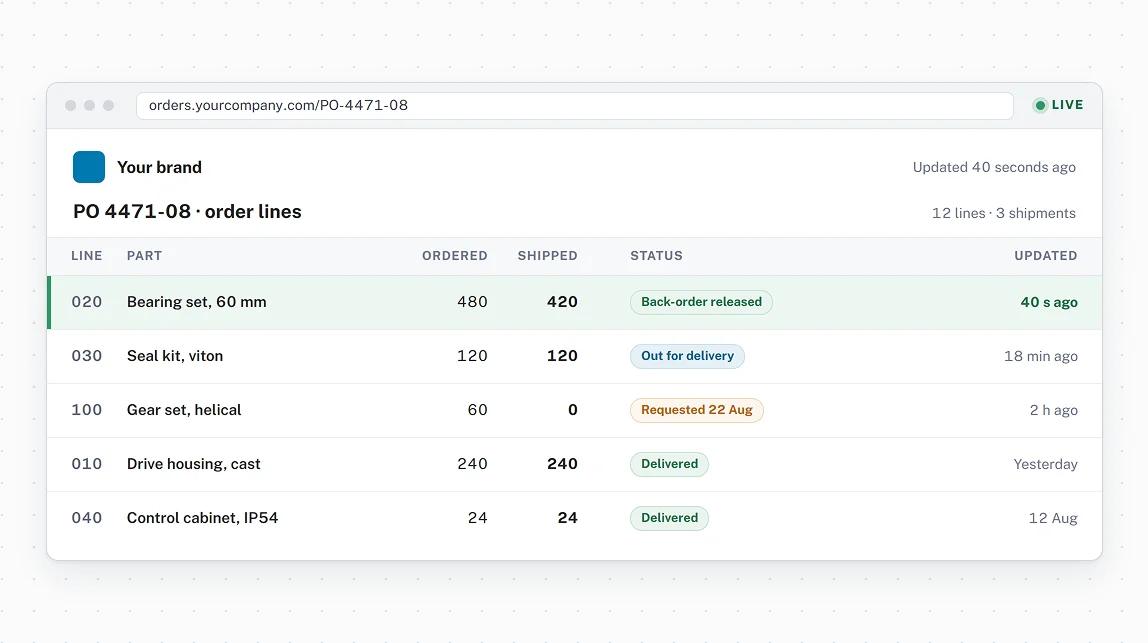This screenshot has width=1148, height=643.
Task: Click the Delivered badge for Drive housing
Action: pyautogui.click(x=669, y=464)
